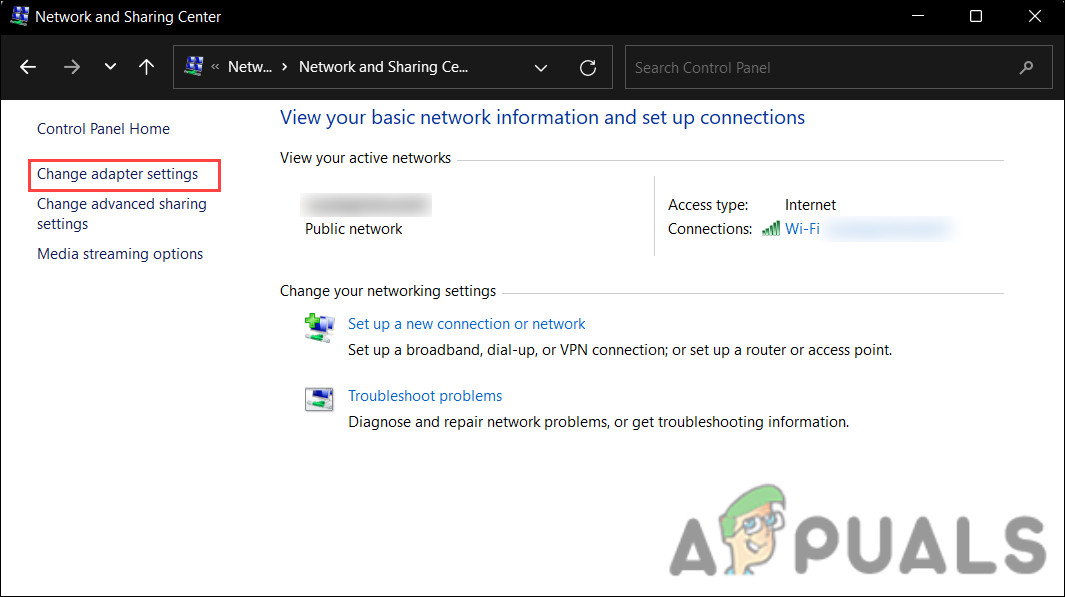
Task: Refresh the Network and Sharing Center page
Action: point(588,68)
